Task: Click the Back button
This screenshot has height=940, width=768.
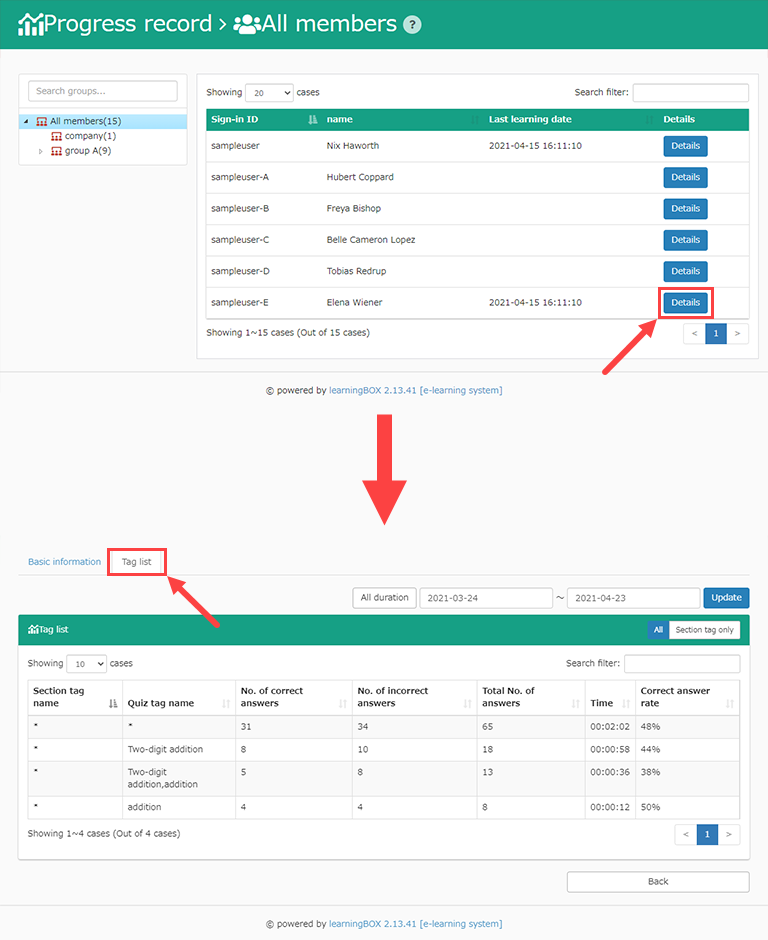Action: tap(657, 882)
